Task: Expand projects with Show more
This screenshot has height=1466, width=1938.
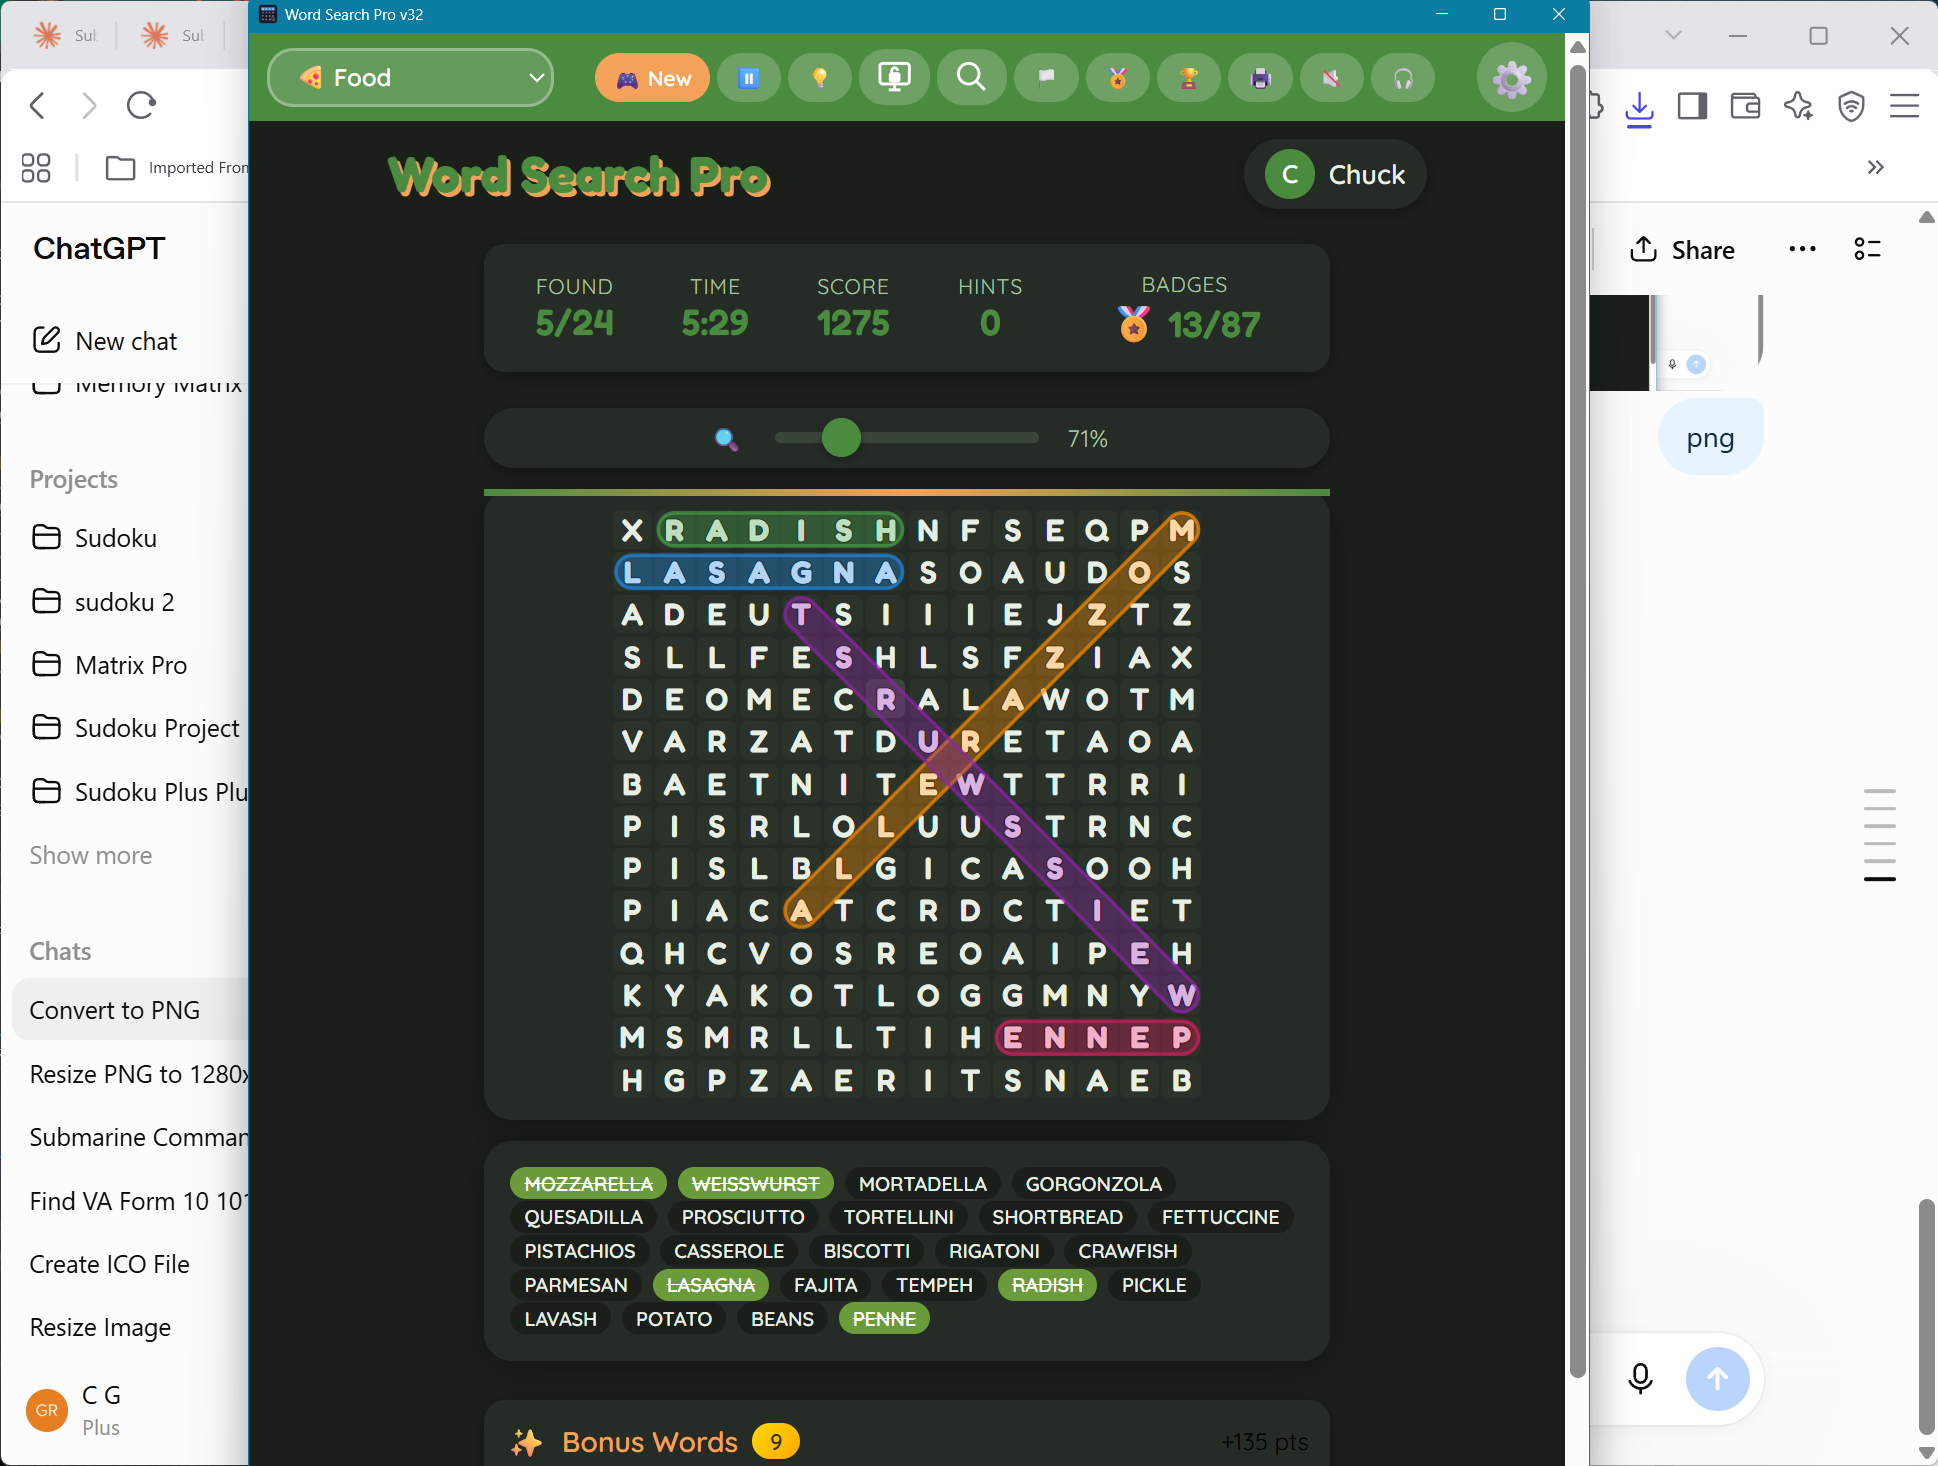Action: (91, 855)
